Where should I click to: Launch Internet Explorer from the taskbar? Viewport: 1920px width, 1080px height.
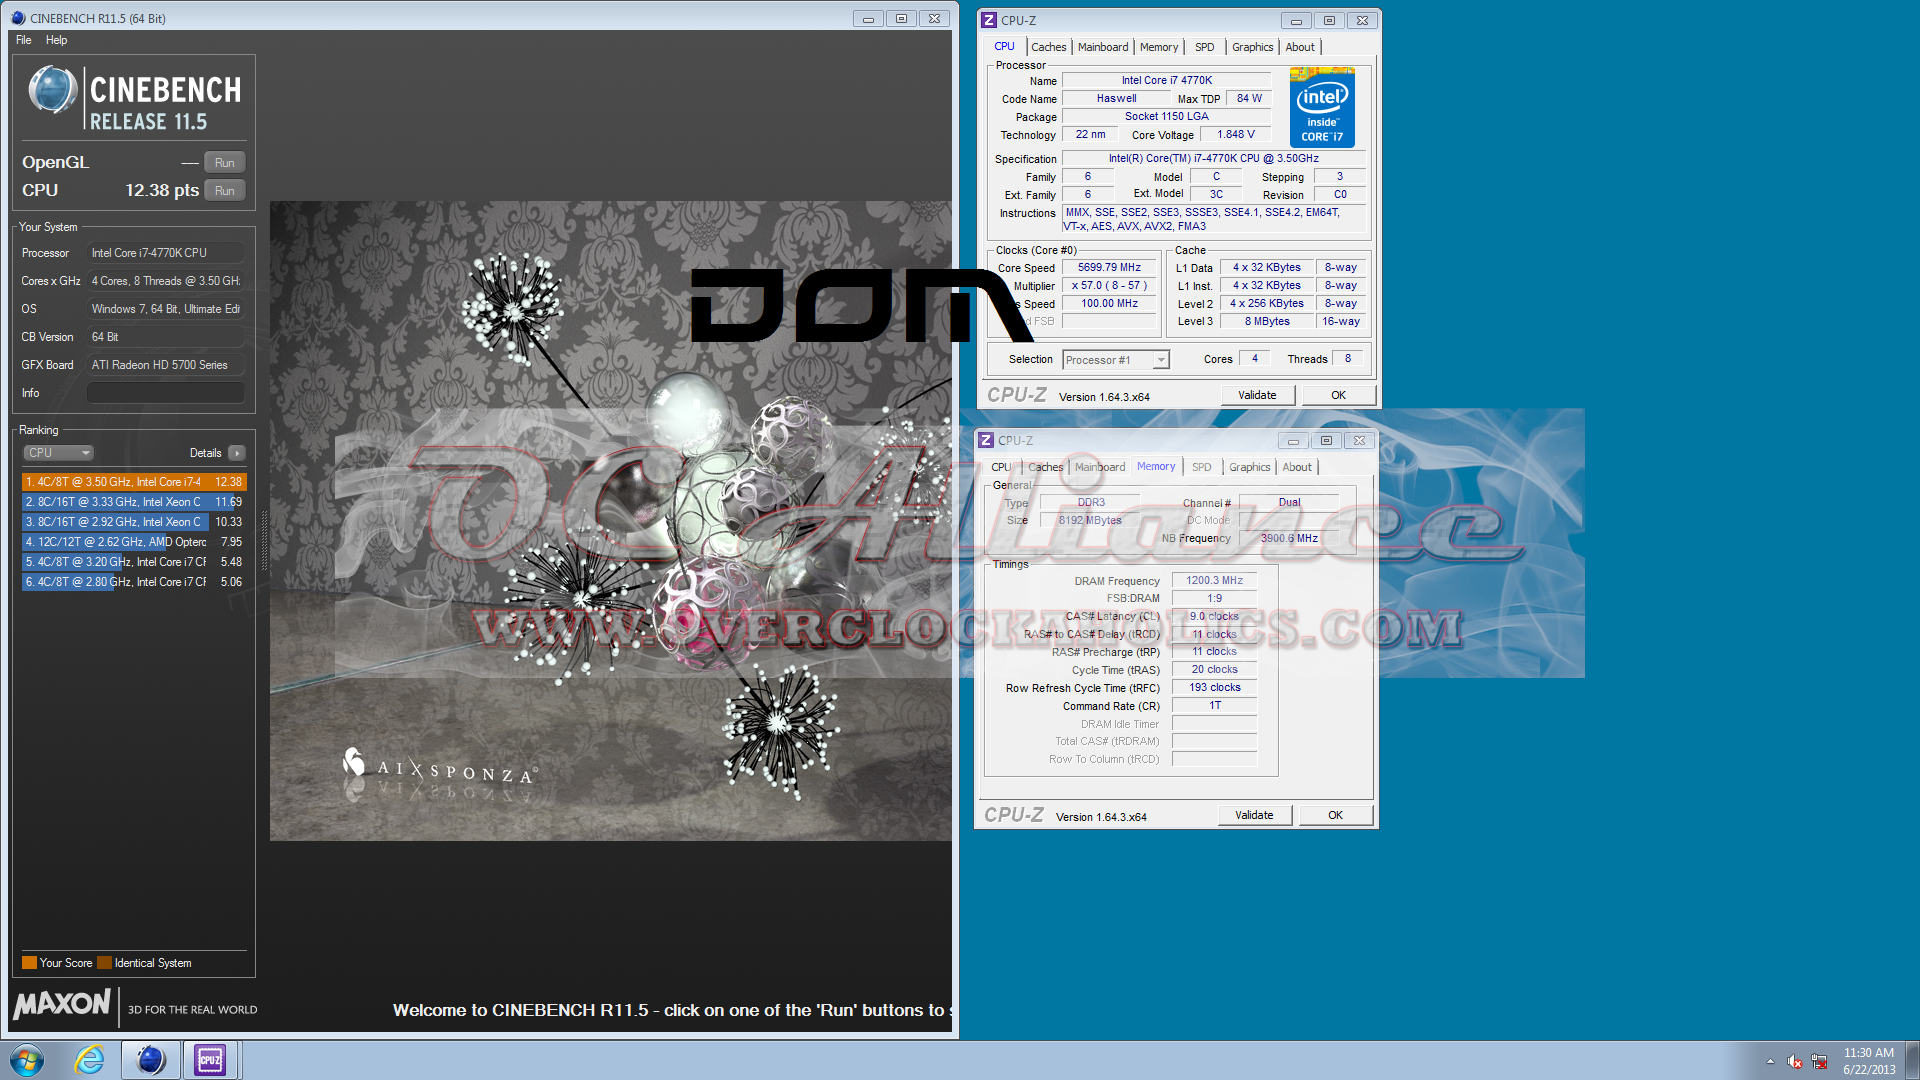pos(90,1060)
